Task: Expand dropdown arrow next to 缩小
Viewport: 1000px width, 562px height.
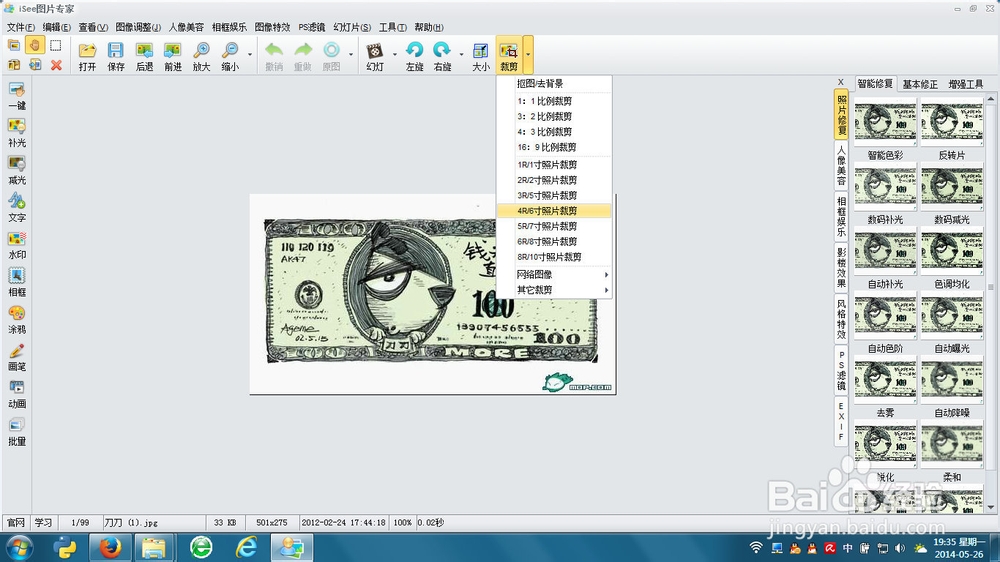Action: coord(249,54)
